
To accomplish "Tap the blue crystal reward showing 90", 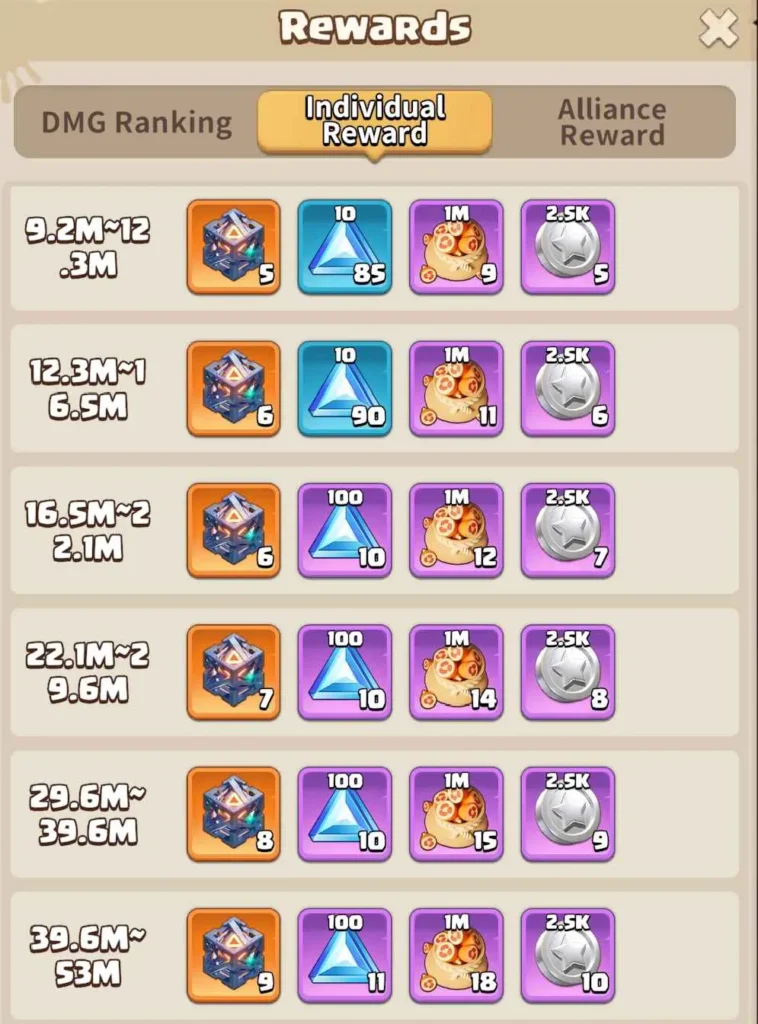I will [345, 389].
